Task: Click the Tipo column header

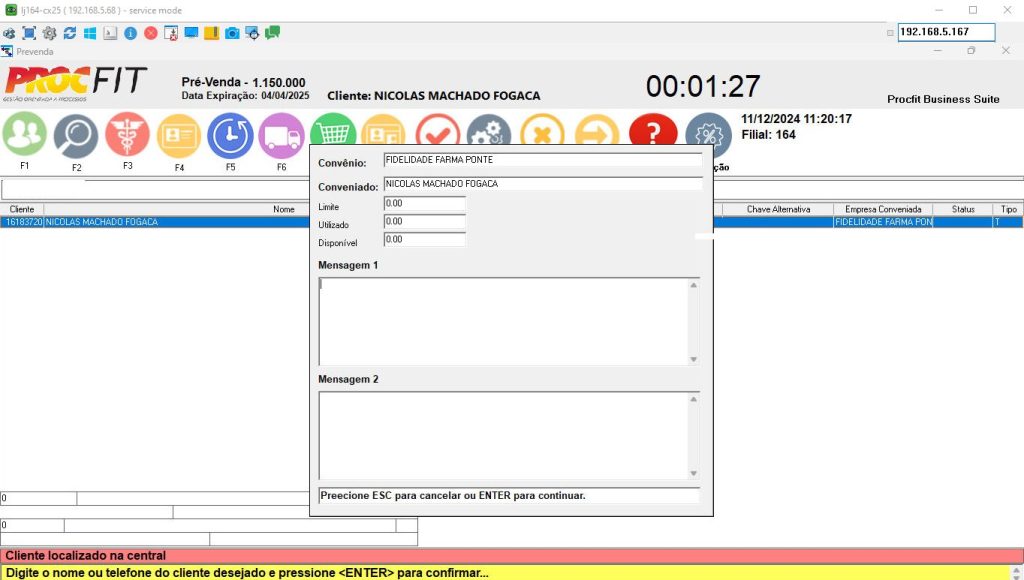Action: click(1008, 209)
